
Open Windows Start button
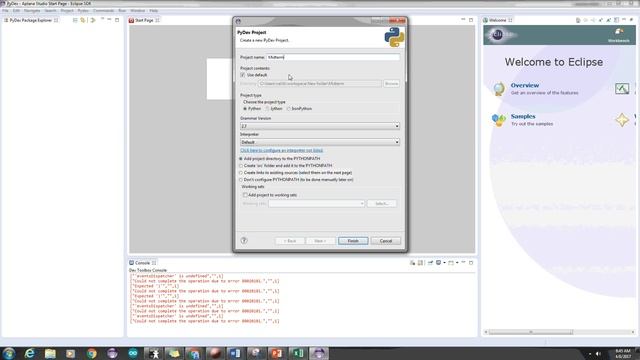point(9,353)
